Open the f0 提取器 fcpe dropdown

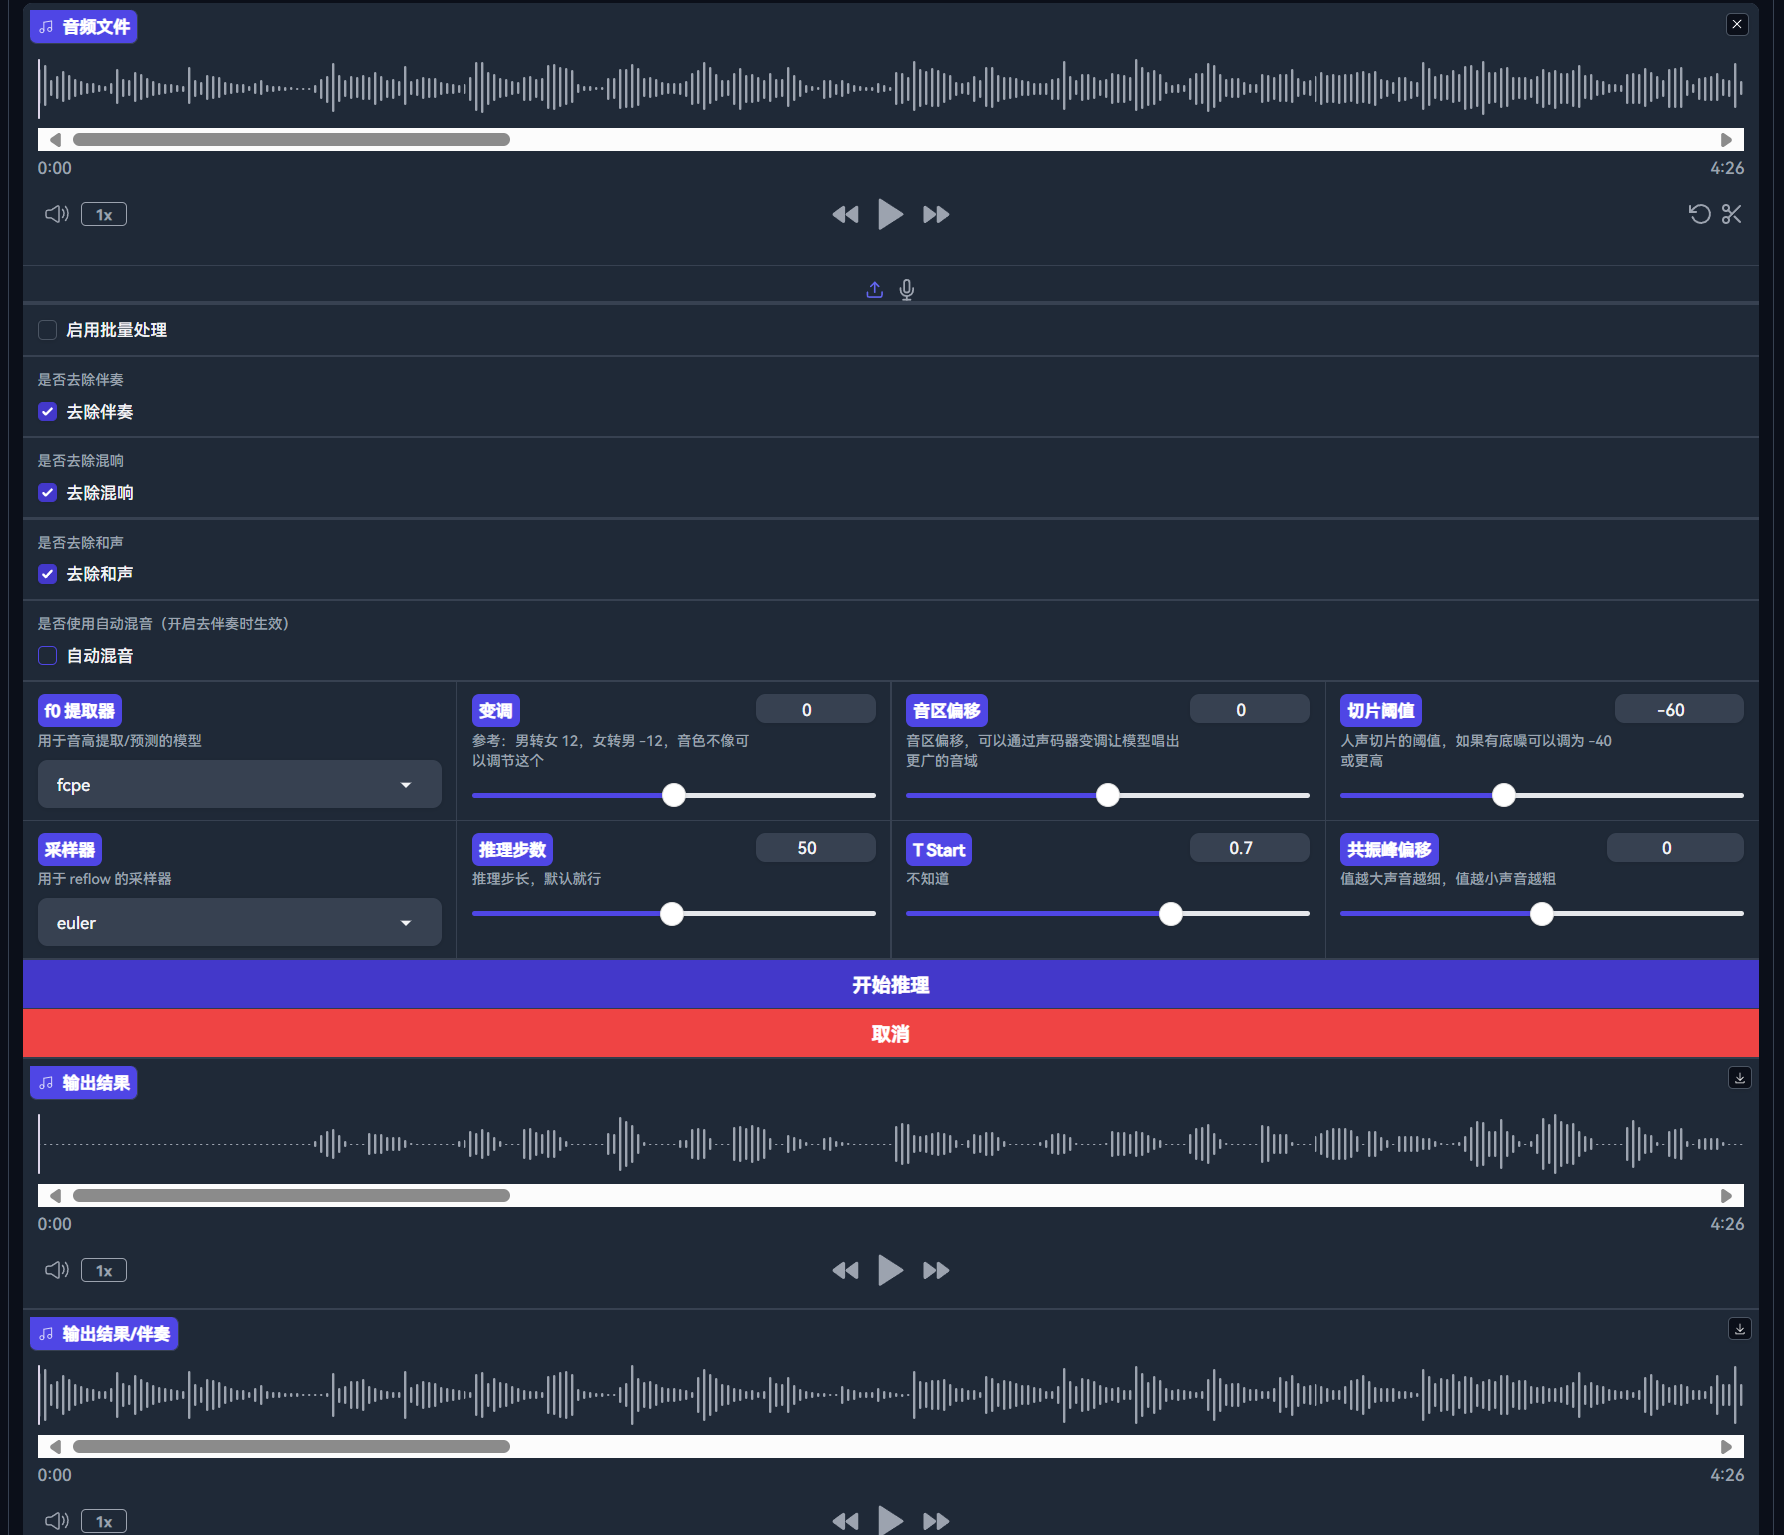[239, 785]
